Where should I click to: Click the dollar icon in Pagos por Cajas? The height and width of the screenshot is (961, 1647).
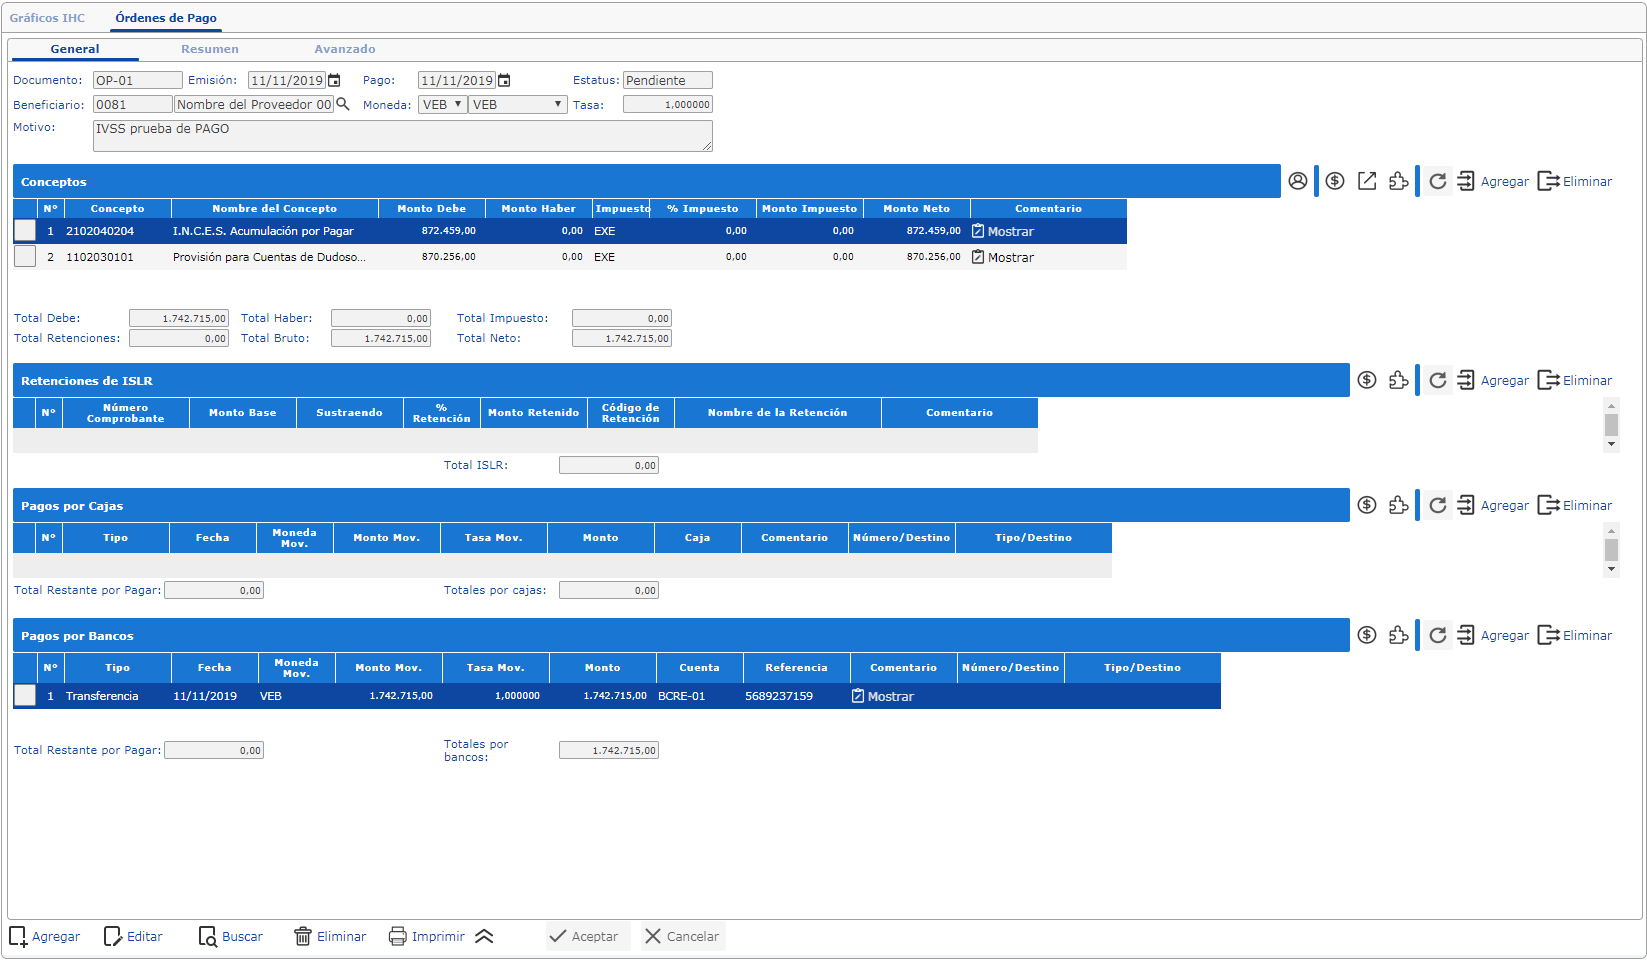tap(1367, 505)
